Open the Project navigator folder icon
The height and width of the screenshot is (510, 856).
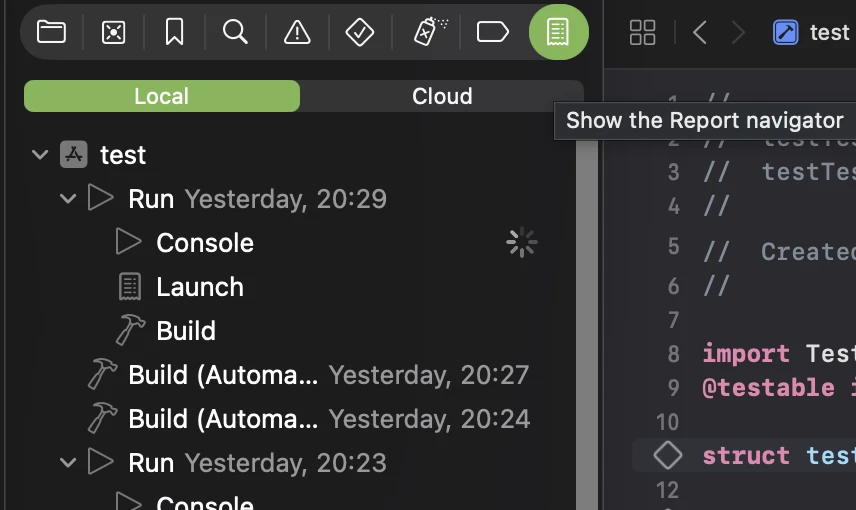[x=51, y=32]
